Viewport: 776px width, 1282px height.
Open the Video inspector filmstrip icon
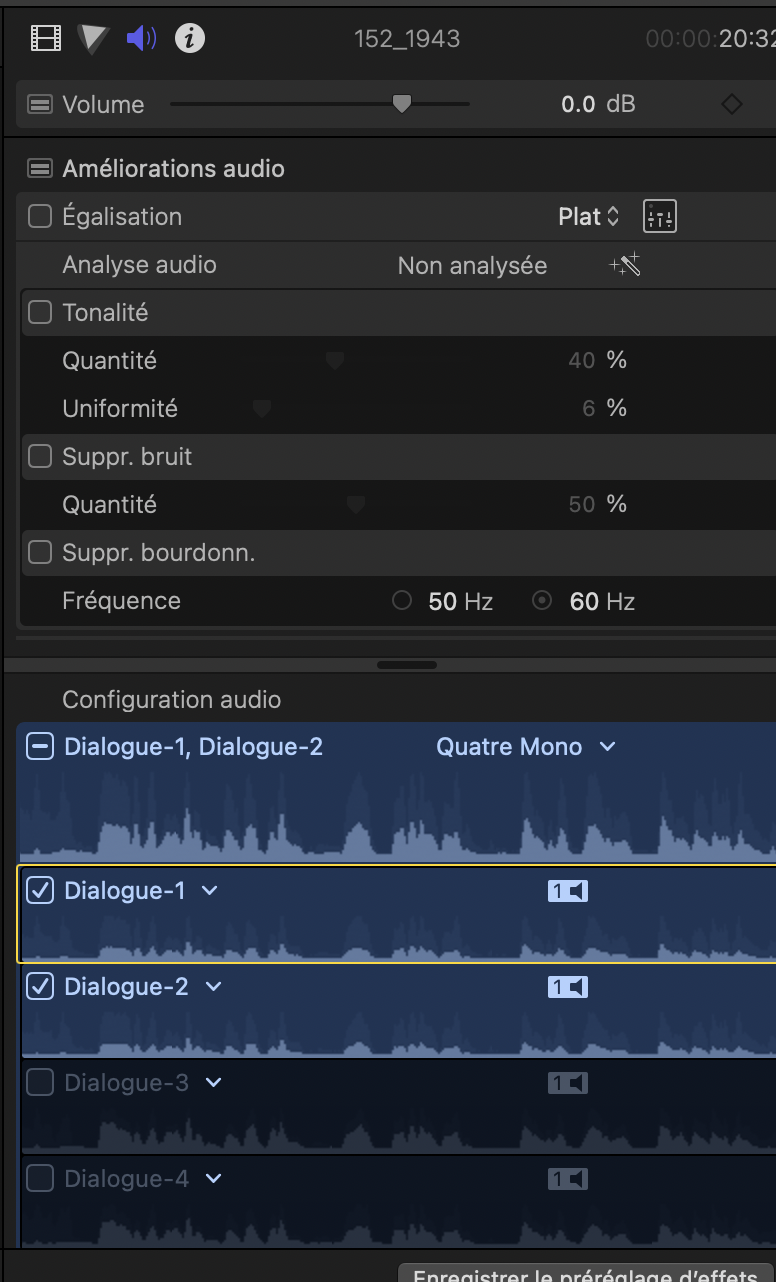point(46,38)
